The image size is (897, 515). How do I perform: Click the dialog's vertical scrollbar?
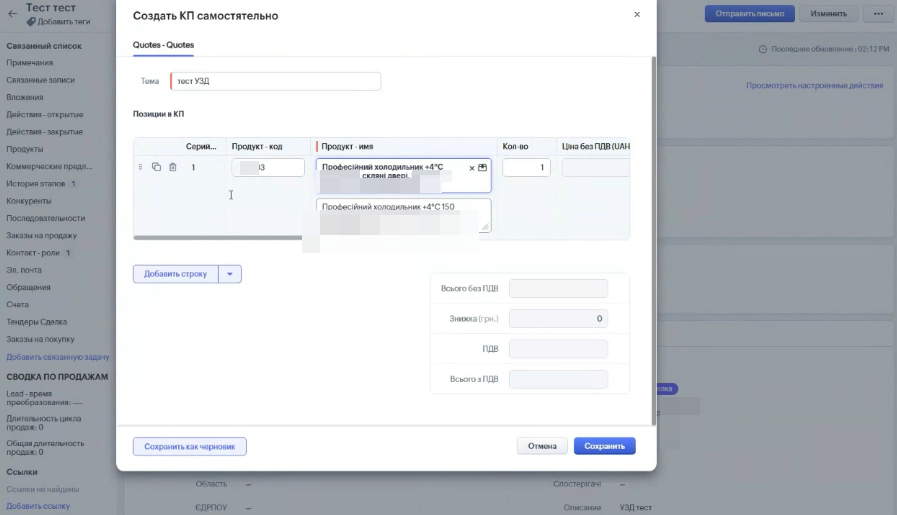tap(654, 240)
